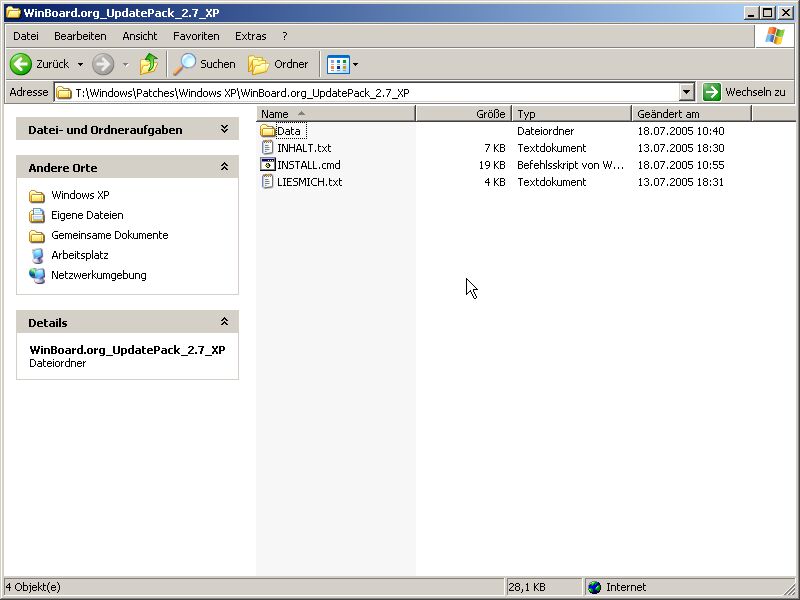The width and height of the screenshot is (800, 600).
Task: Click the Windows XP folder icon in sidebar
Action: pos(37,196)
